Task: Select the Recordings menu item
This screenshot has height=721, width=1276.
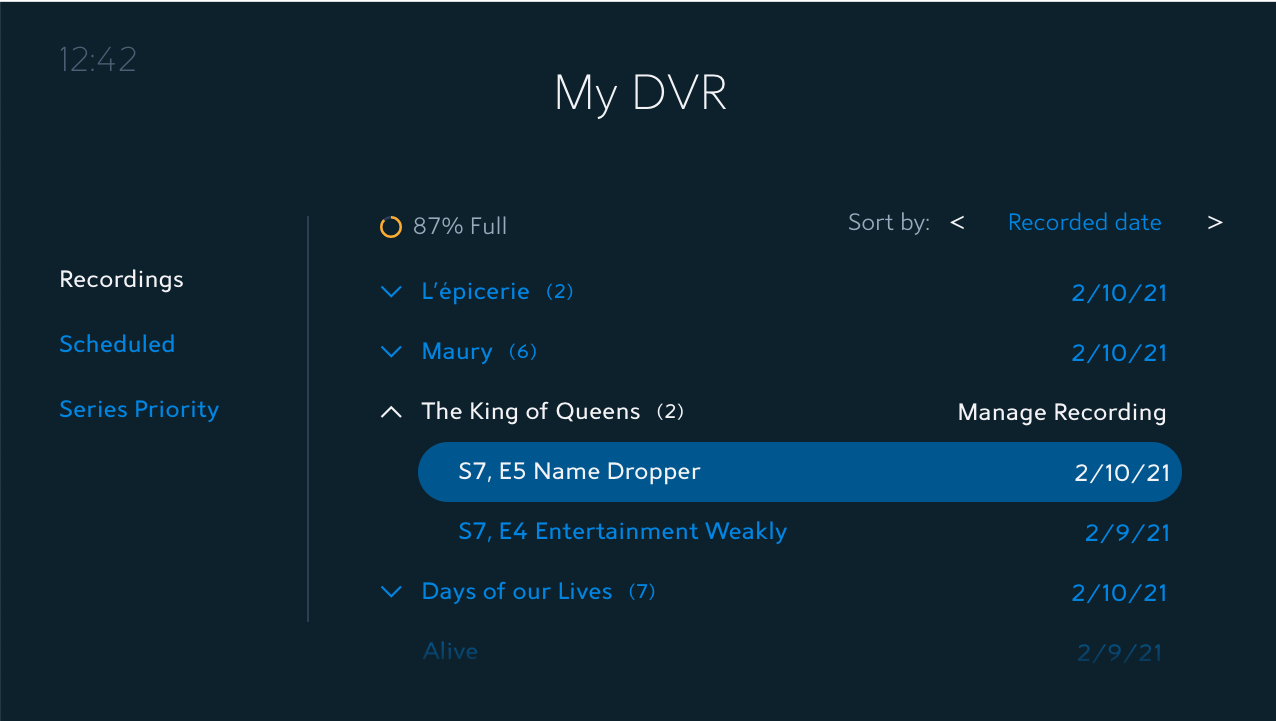Action: pos(121,280)
